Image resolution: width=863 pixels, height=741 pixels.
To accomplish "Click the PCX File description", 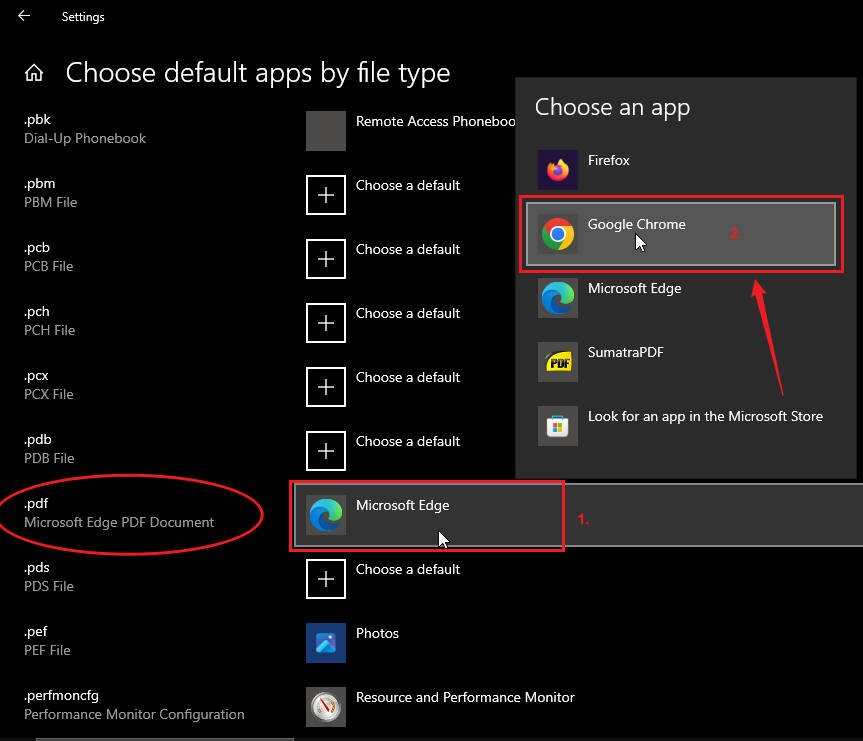I will (x=48, y=394).
